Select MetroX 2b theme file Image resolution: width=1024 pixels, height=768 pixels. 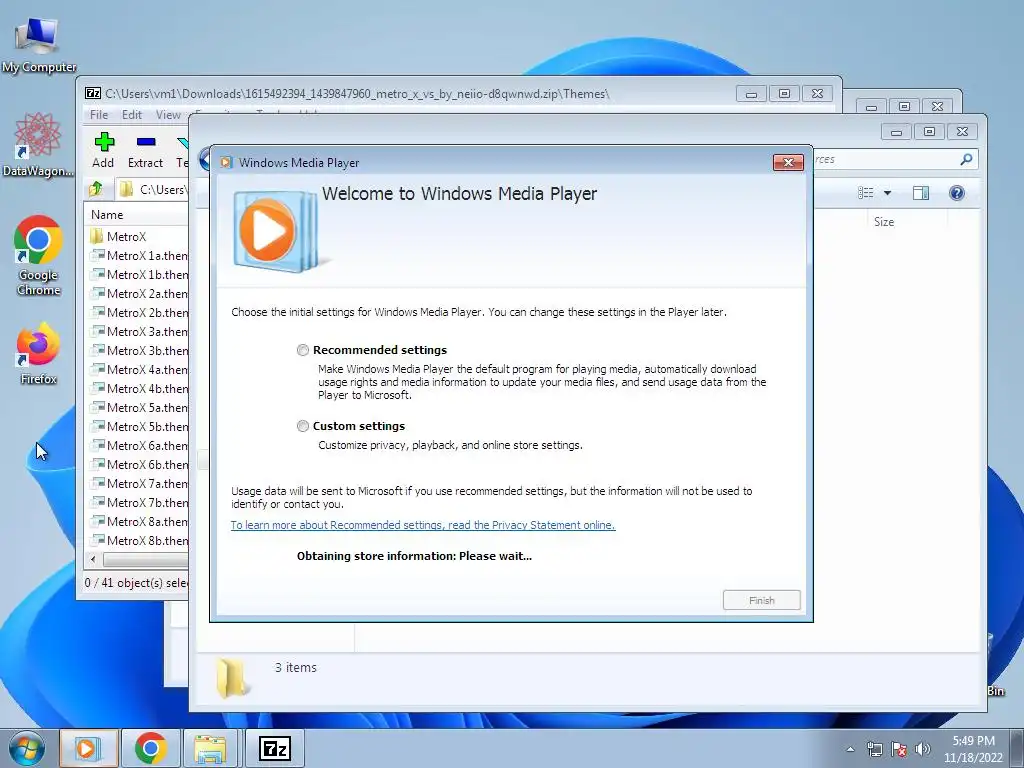click(x=139, y=312)
